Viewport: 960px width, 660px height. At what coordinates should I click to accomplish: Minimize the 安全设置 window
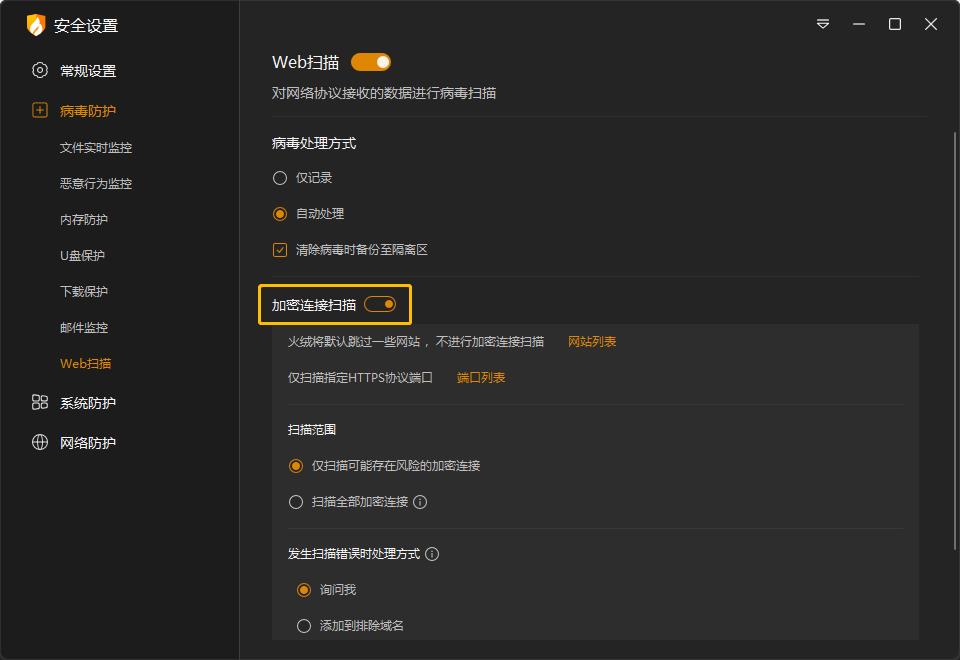tap(859, 24)
